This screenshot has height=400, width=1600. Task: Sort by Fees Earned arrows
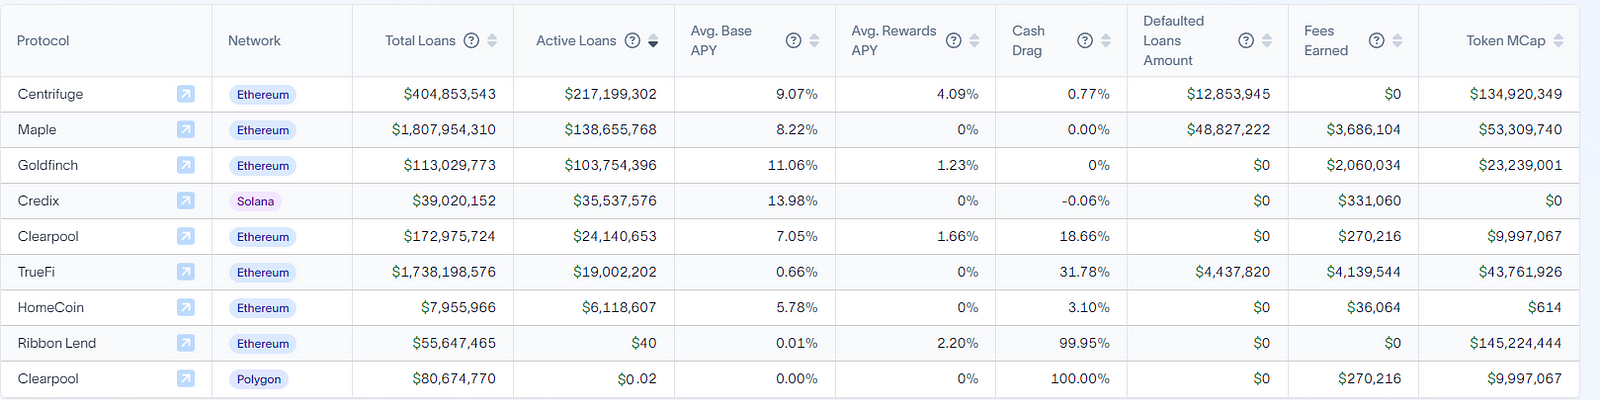coord(1397,41)
